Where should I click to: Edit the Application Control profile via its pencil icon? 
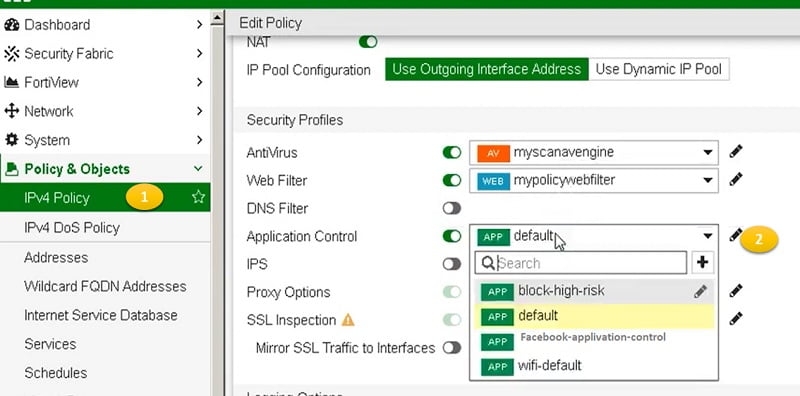735,235
